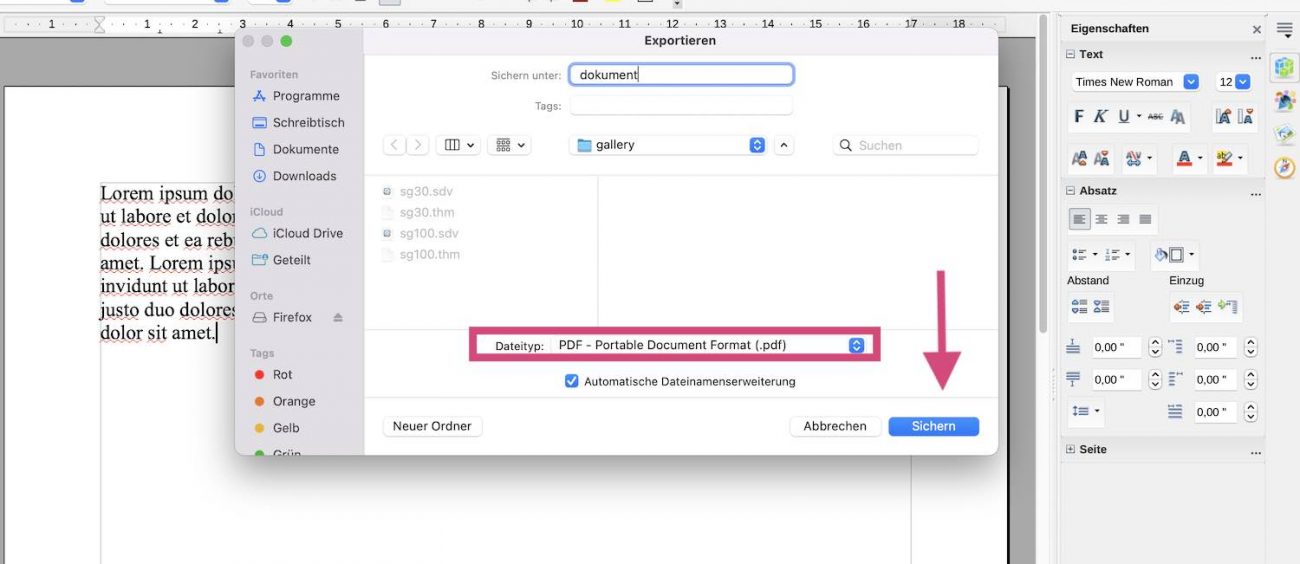Open the icon grouping dropdown

pos(510,145)
